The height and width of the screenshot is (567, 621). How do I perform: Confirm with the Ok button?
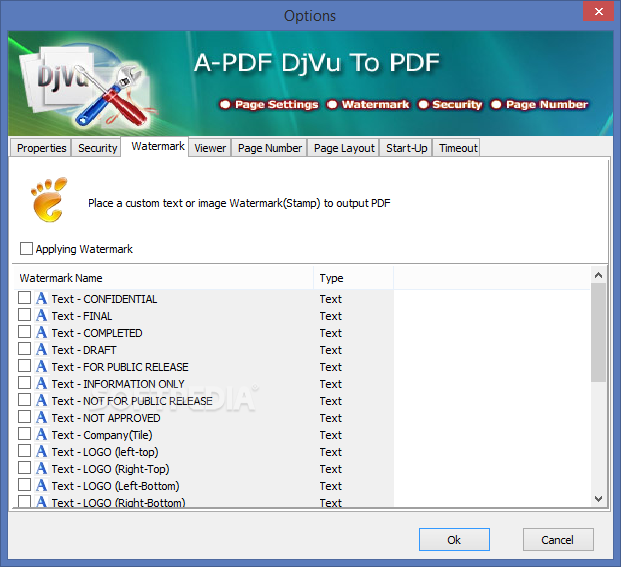pyautogui.click(x=454, y=540)
